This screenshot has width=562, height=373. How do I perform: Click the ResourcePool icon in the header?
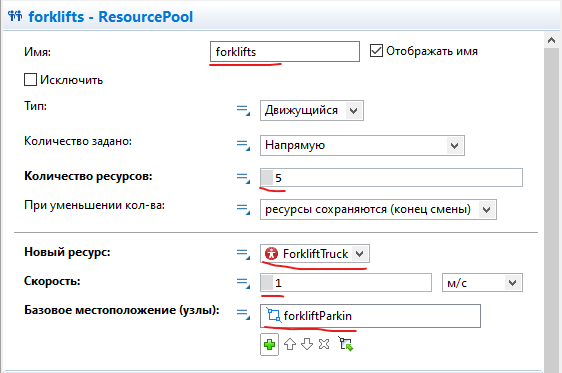(15, 16)
